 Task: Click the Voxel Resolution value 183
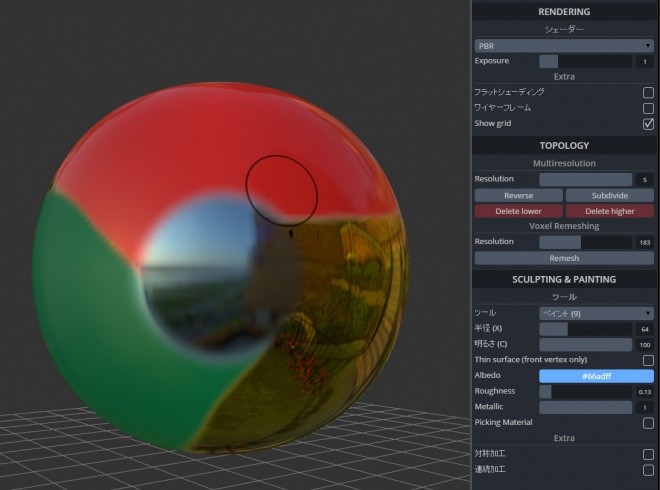645,242
